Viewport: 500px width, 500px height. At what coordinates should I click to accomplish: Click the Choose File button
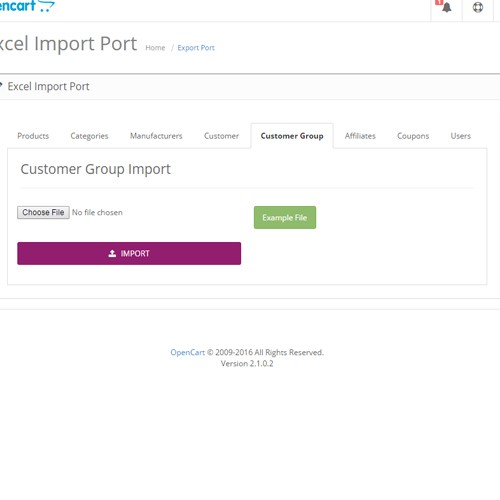tap(43, 212)
